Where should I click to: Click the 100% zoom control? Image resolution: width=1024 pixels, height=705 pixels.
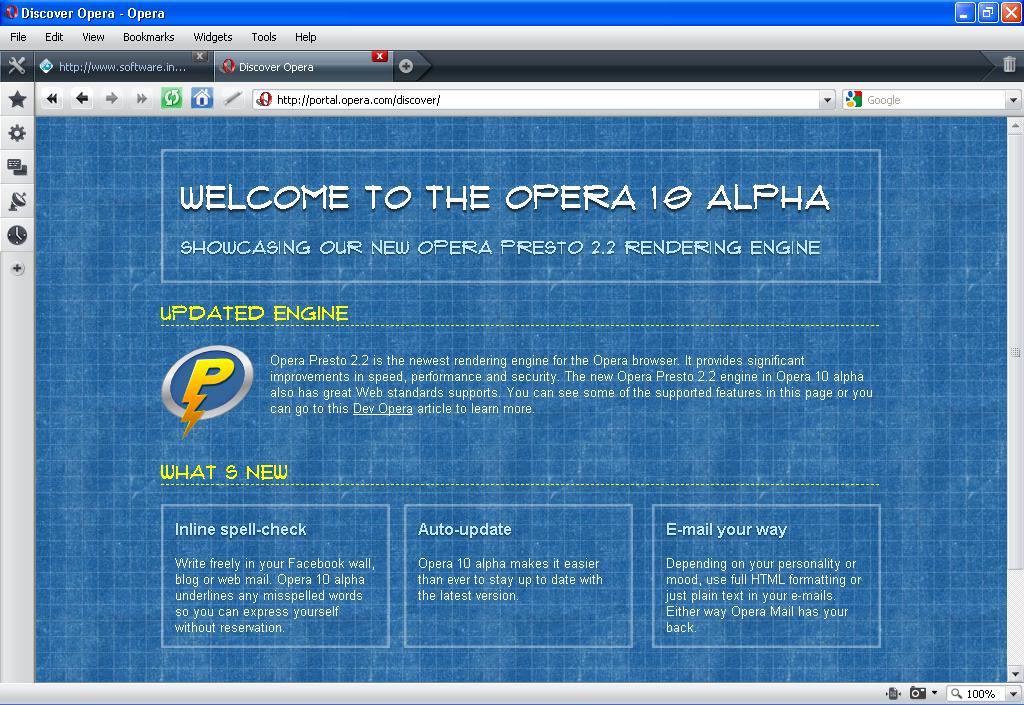tap(980, 693)
